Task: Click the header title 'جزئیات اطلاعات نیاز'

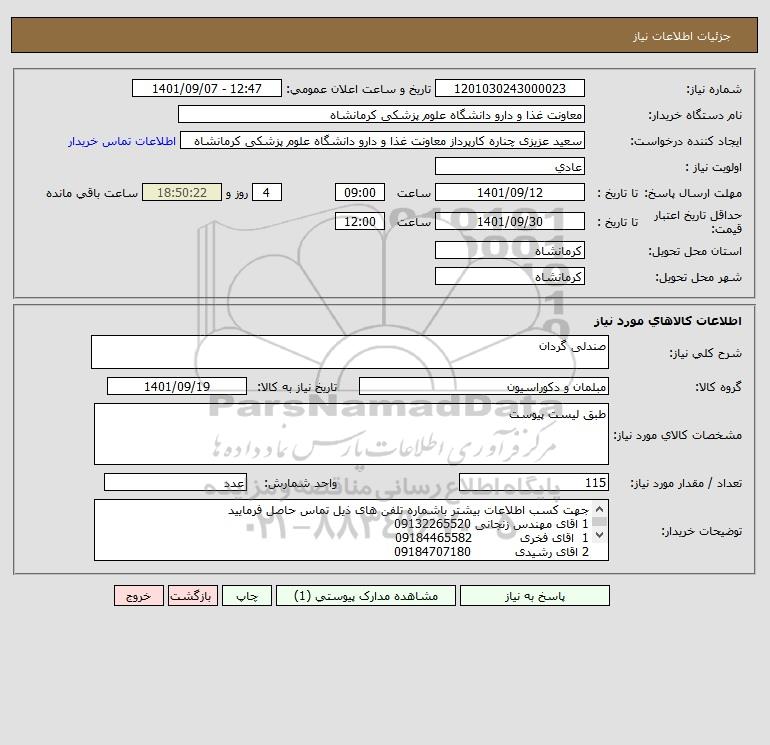Action: tap(682, 36)
